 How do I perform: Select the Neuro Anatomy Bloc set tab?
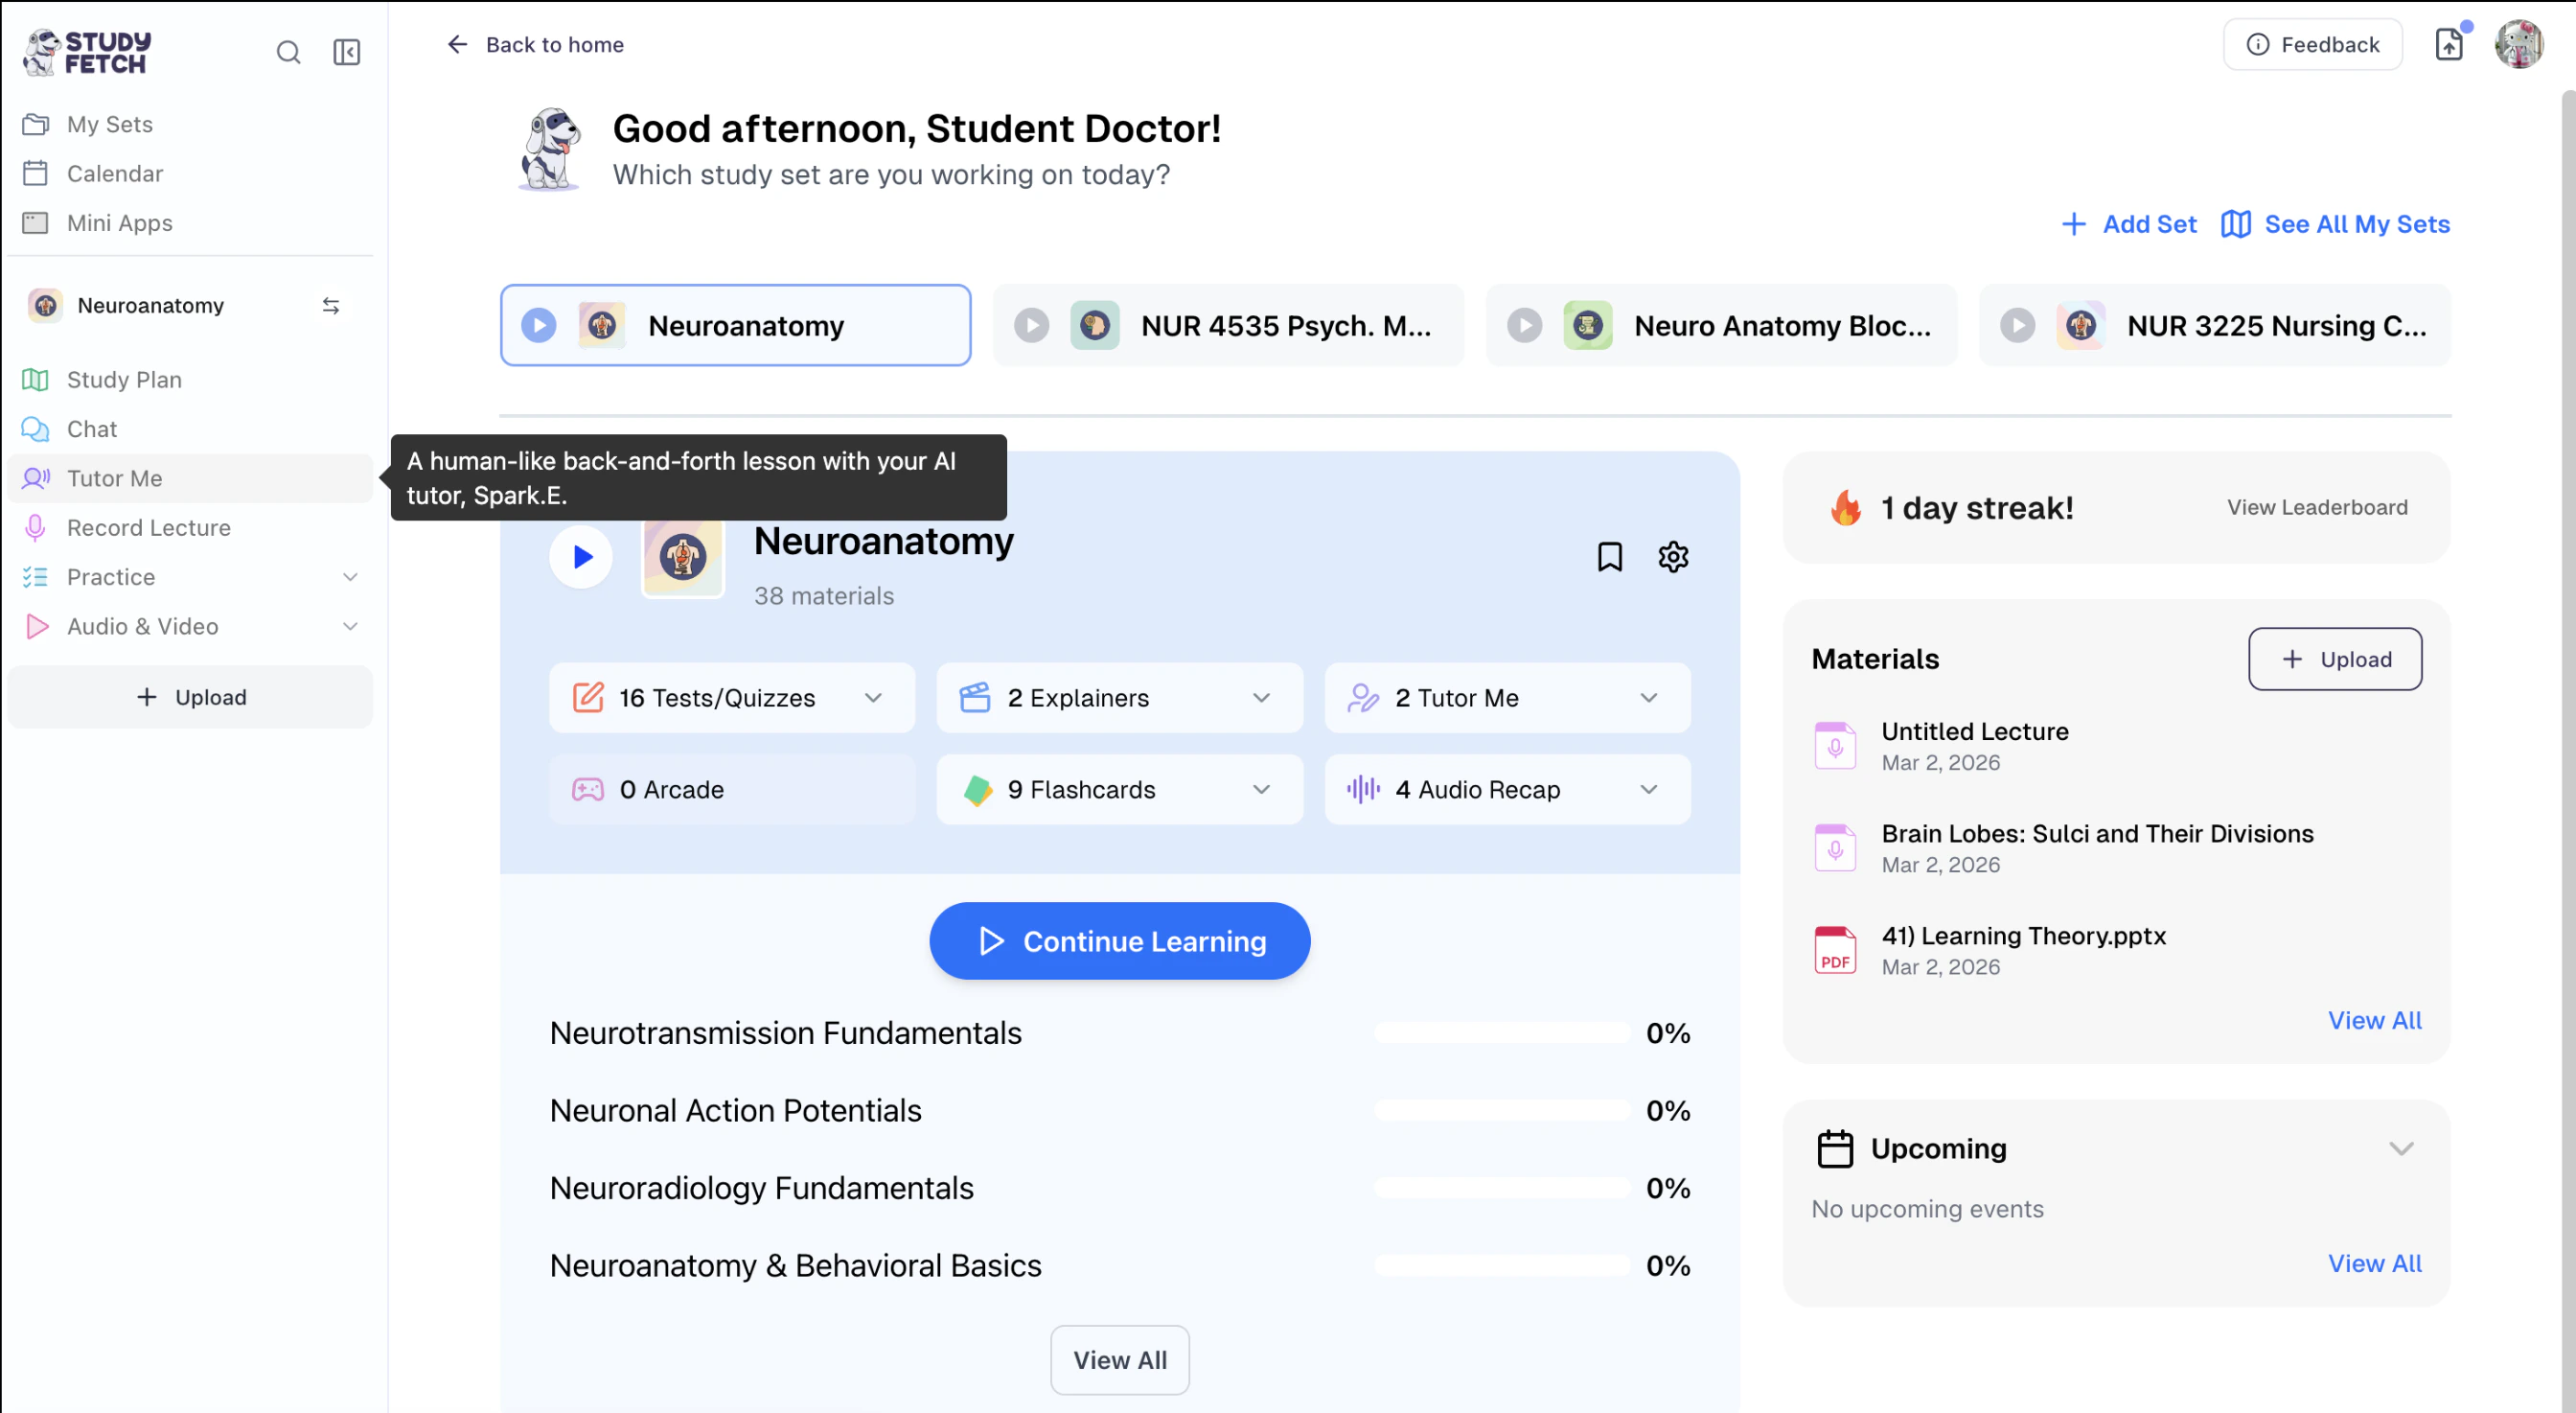1721,326
